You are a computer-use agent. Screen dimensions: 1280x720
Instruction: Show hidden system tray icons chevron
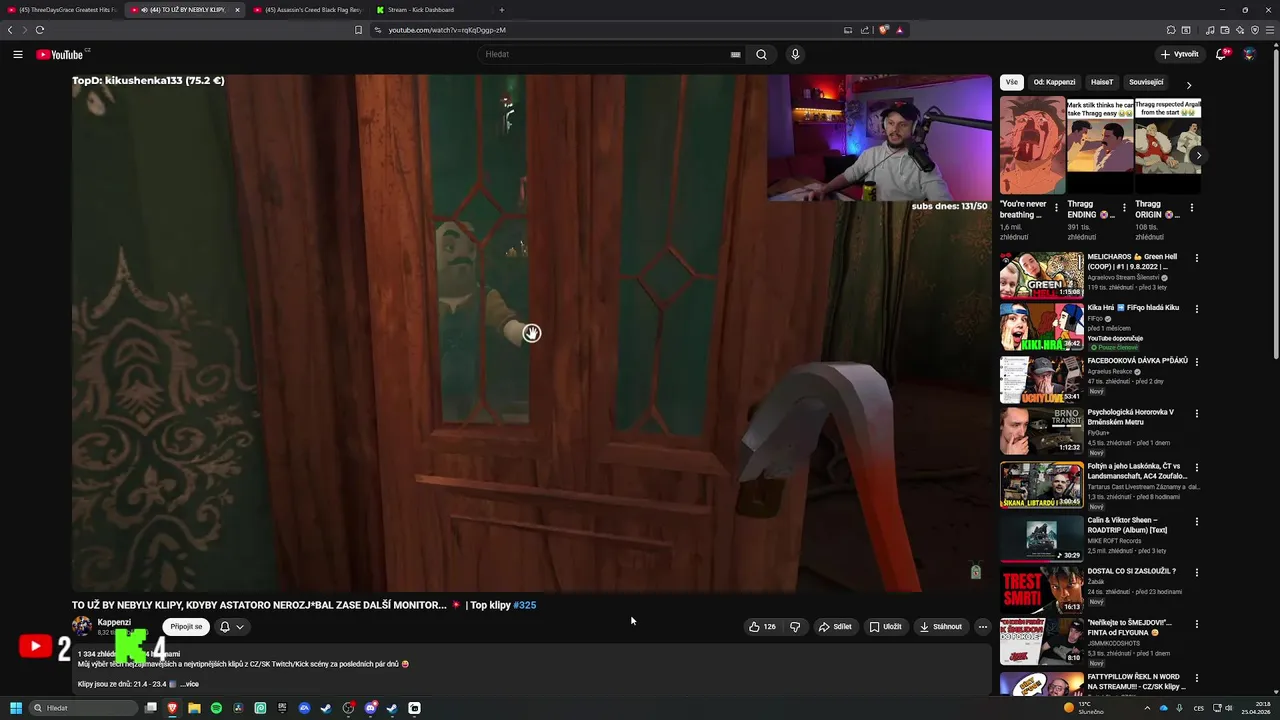tap(1149, 708)
